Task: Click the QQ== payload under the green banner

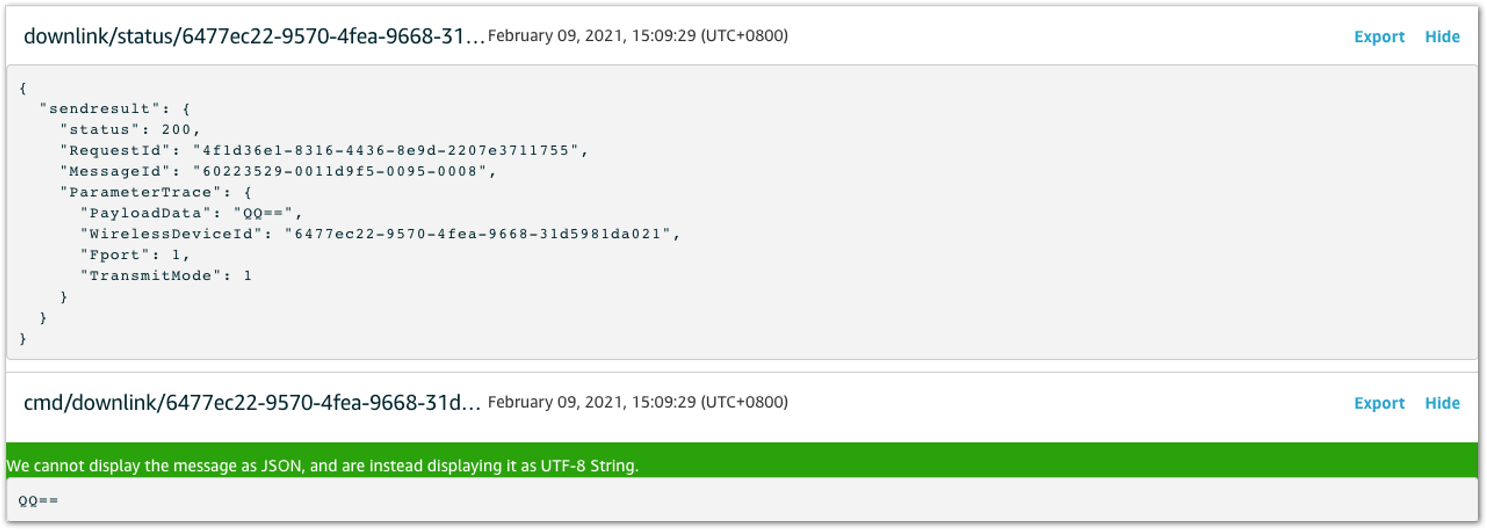Action: [39, 500]
